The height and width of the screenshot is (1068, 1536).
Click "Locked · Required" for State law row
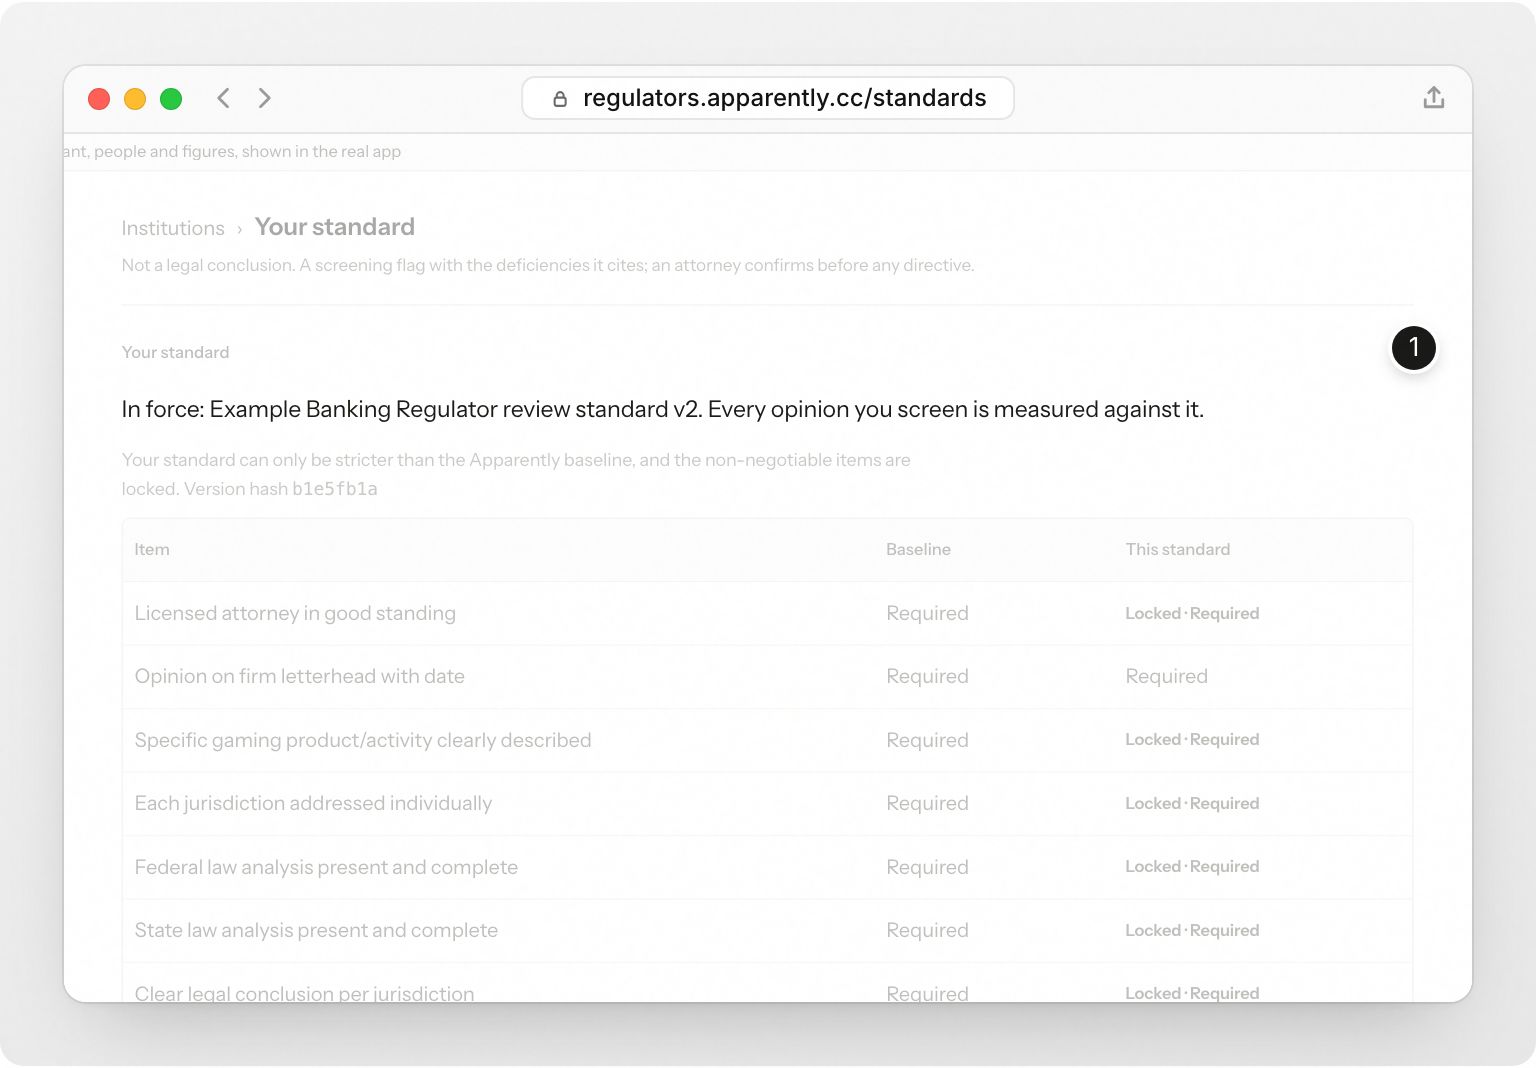(1192, 931)
